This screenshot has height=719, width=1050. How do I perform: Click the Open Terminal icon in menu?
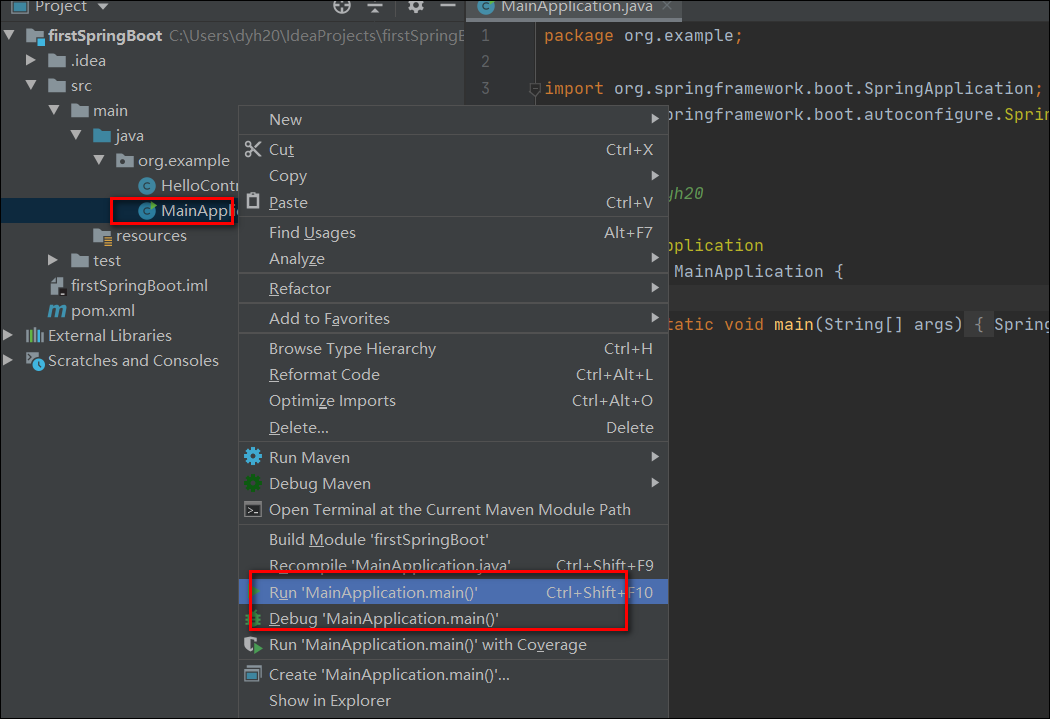pyautogui.click(x=253, y=510)
